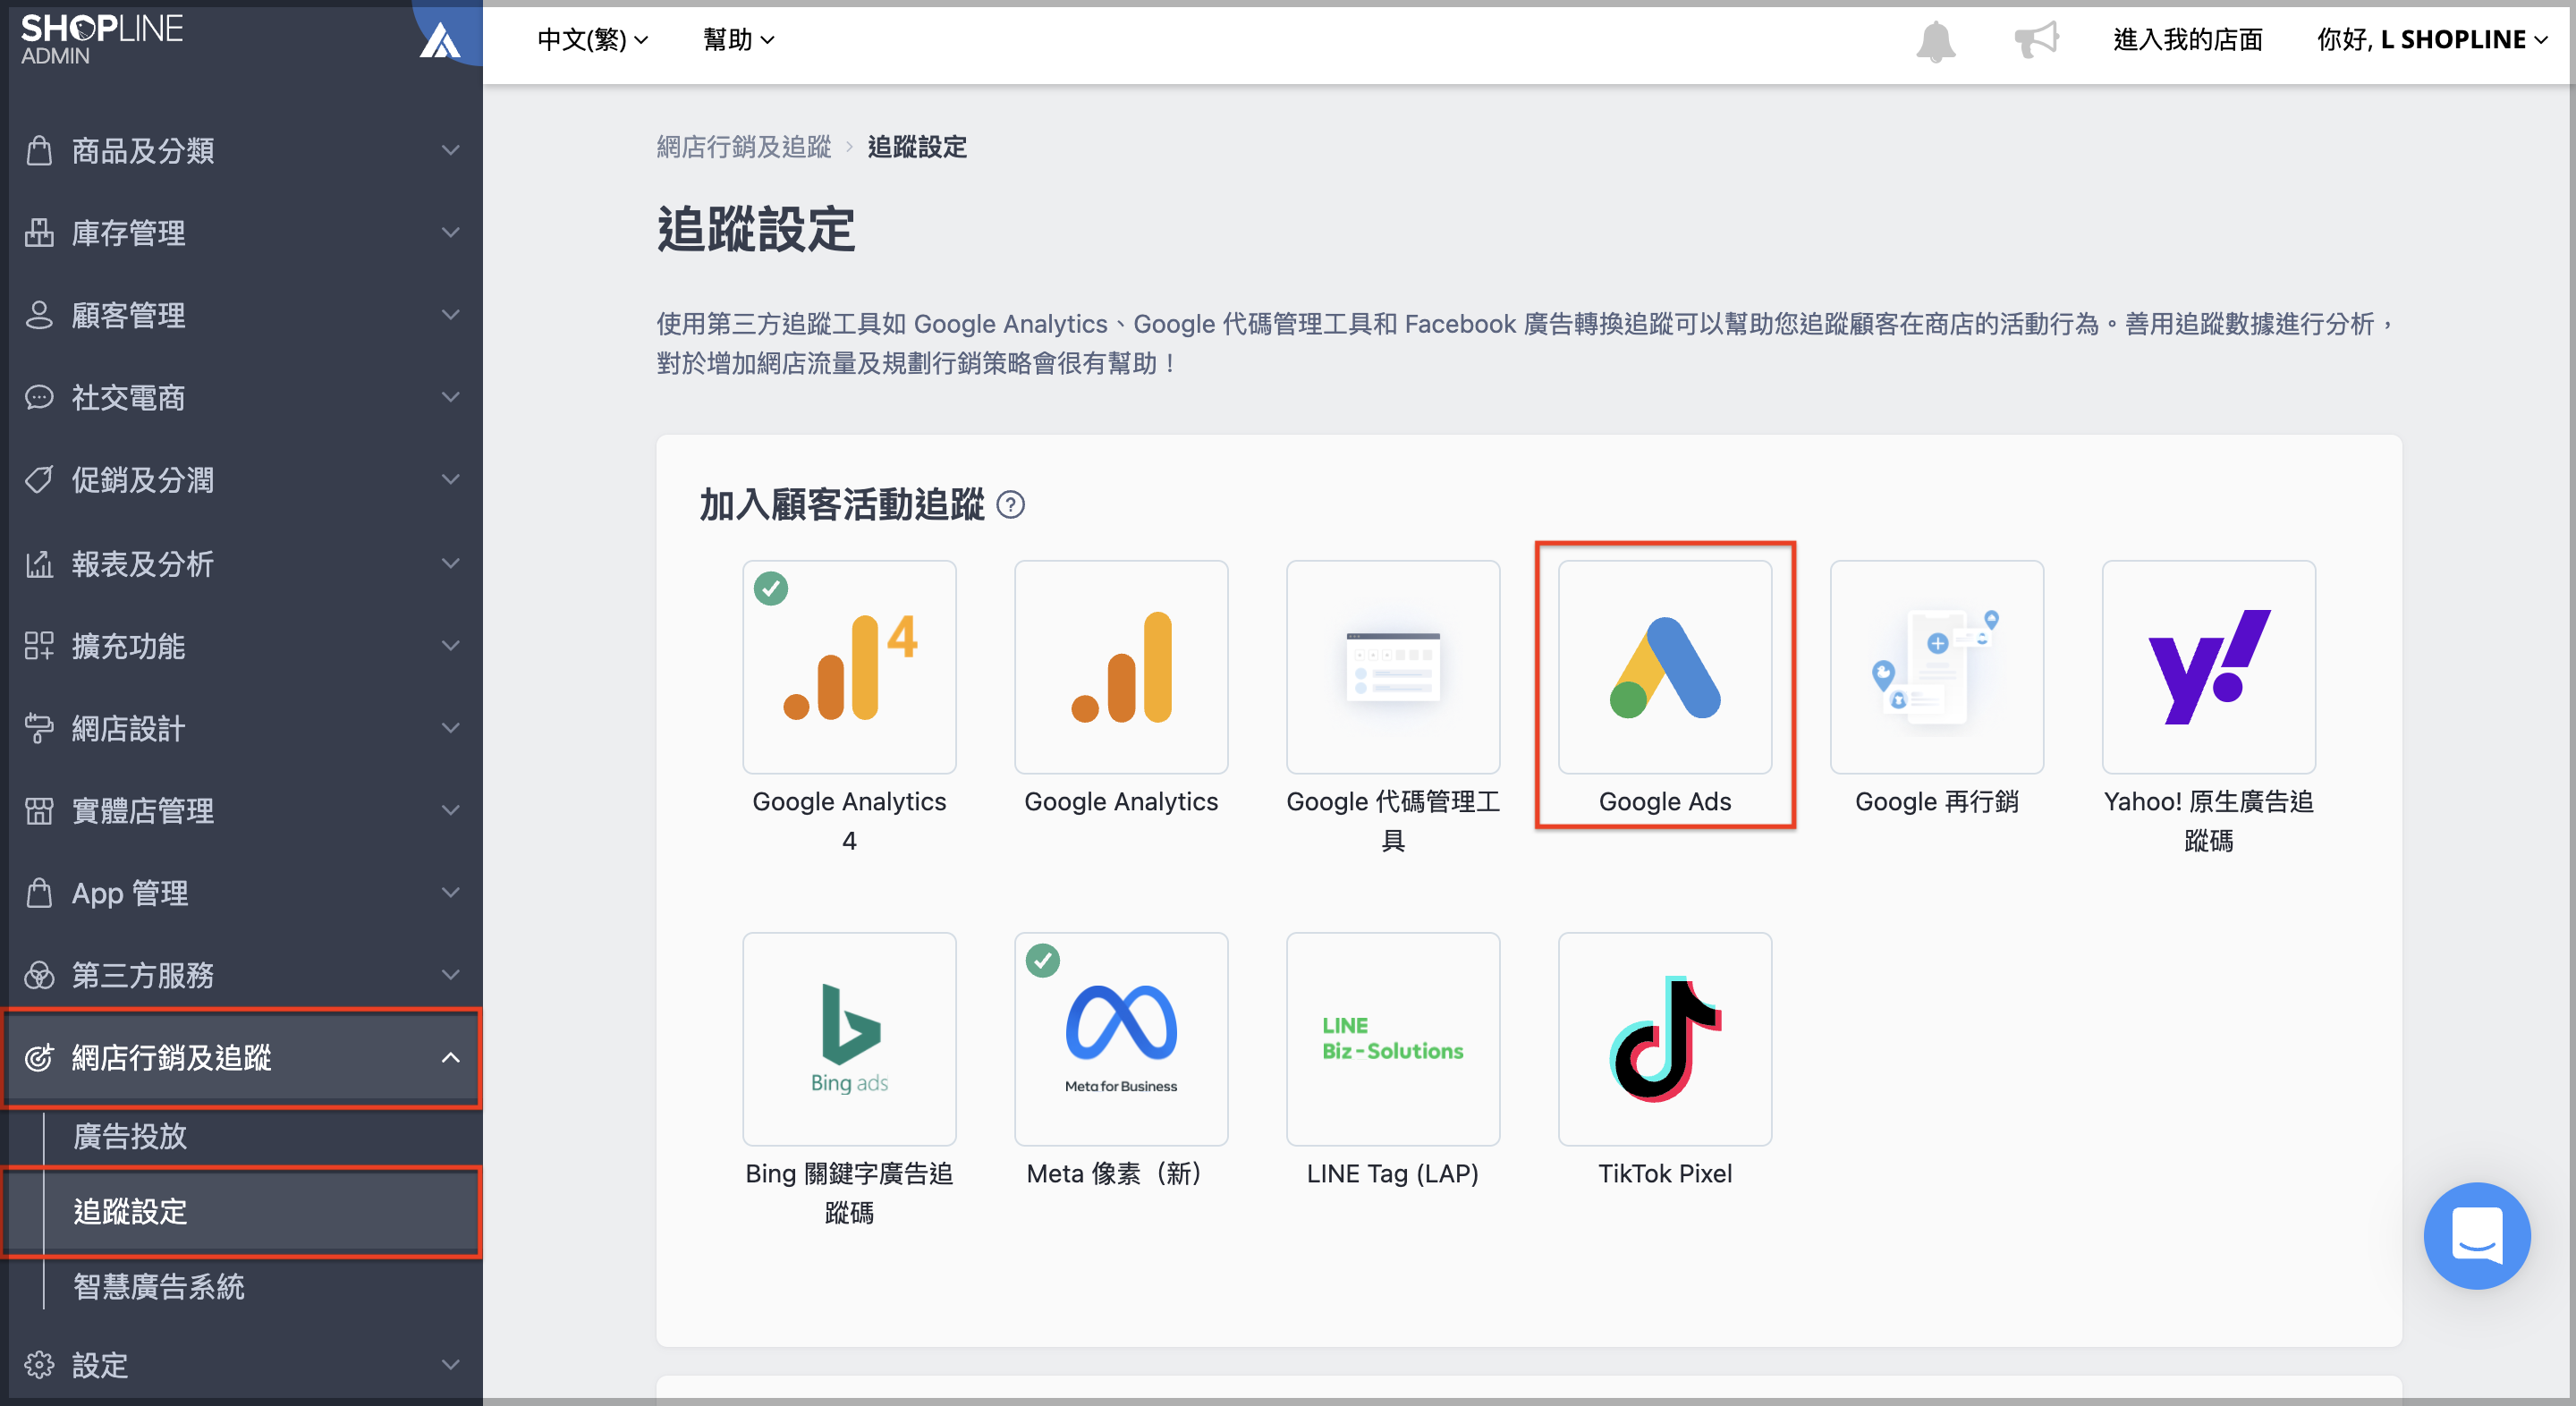Expand the 庫存管理 sidebar chevron
This screenshot has width=2576, height=1406.
pyautogui.click(x=451, y=232)
